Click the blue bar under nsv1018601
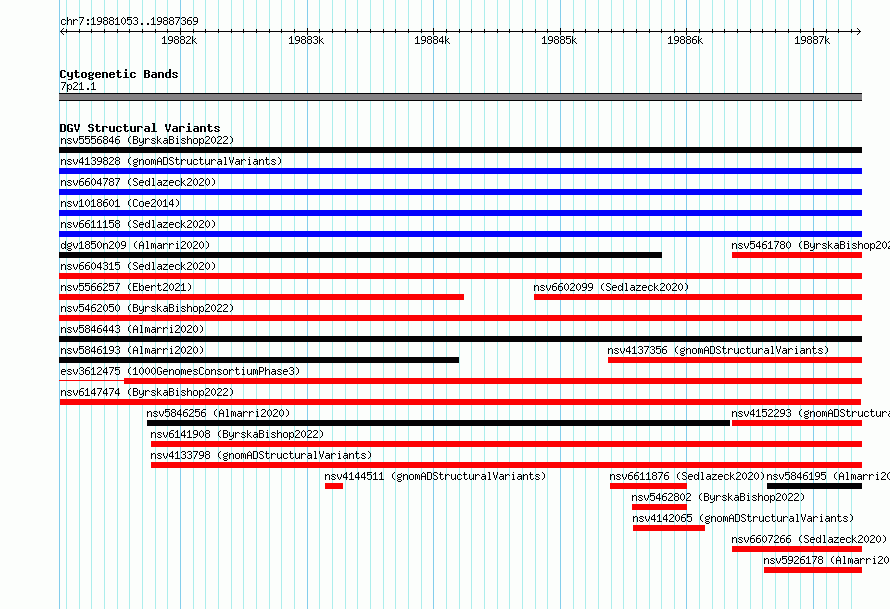Viewport: 890px width, 609px height. pyautogui.click(x=460, y=213)
